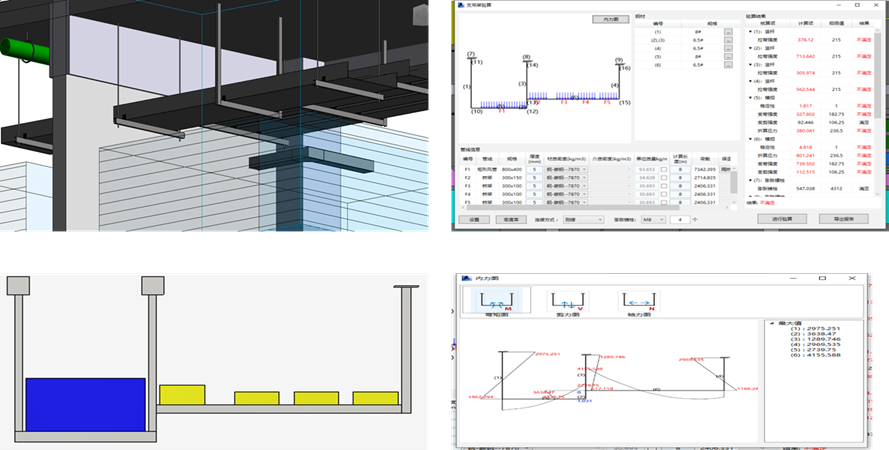Open material density dropdown for row F2
889x450 pixels.
click(x=566, y=178)
